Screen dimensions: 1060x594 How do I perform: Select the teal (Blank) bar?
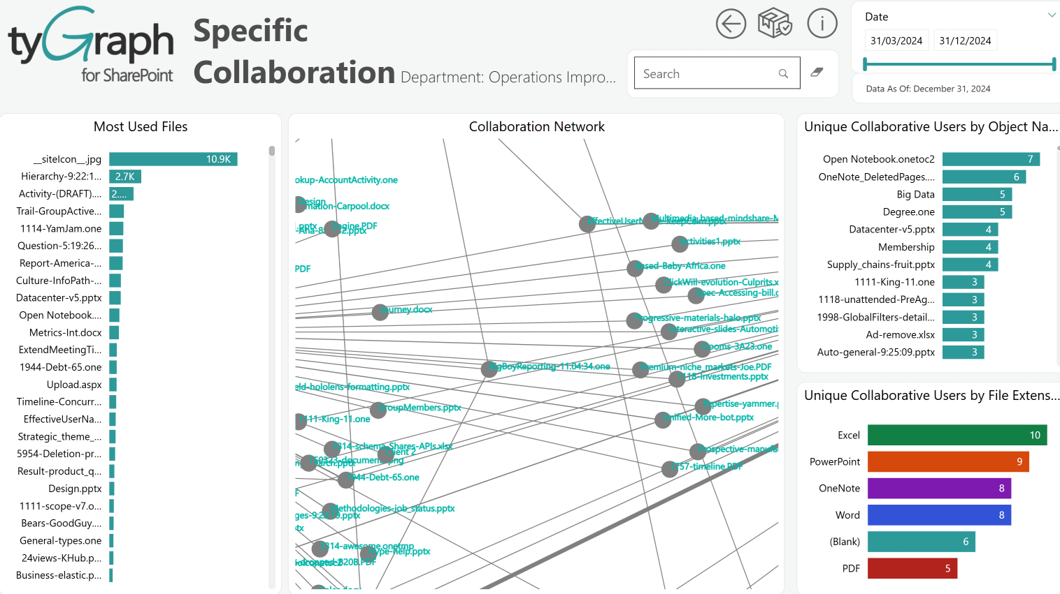click(x=921, y=541)
